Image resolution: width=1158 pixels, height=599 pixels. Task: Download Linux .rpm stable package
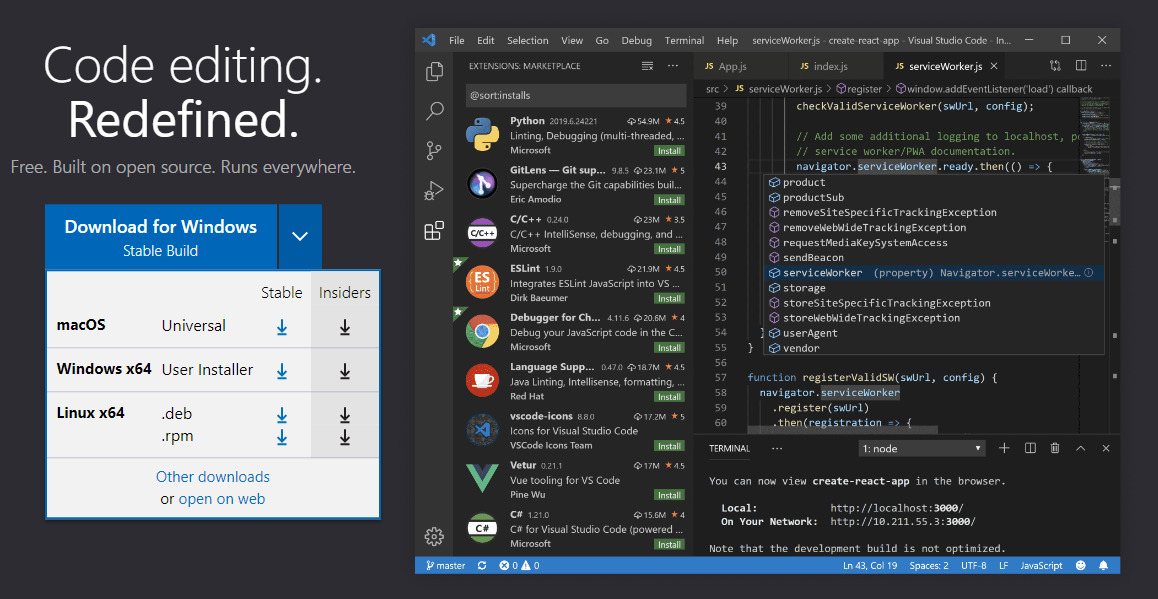(281, 437)
